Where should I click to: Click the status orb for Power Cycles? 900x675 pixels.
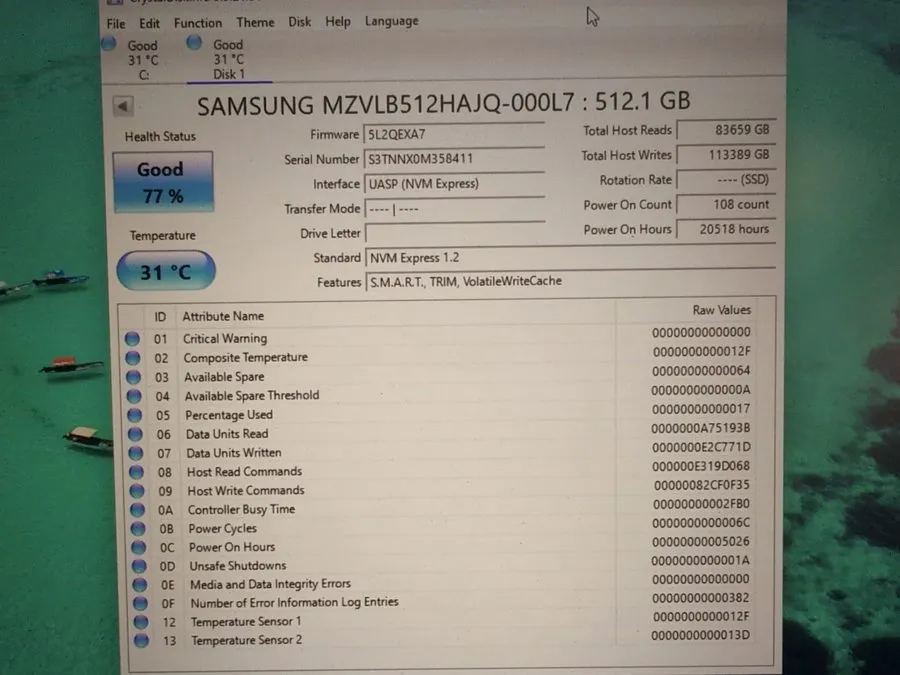138,529
